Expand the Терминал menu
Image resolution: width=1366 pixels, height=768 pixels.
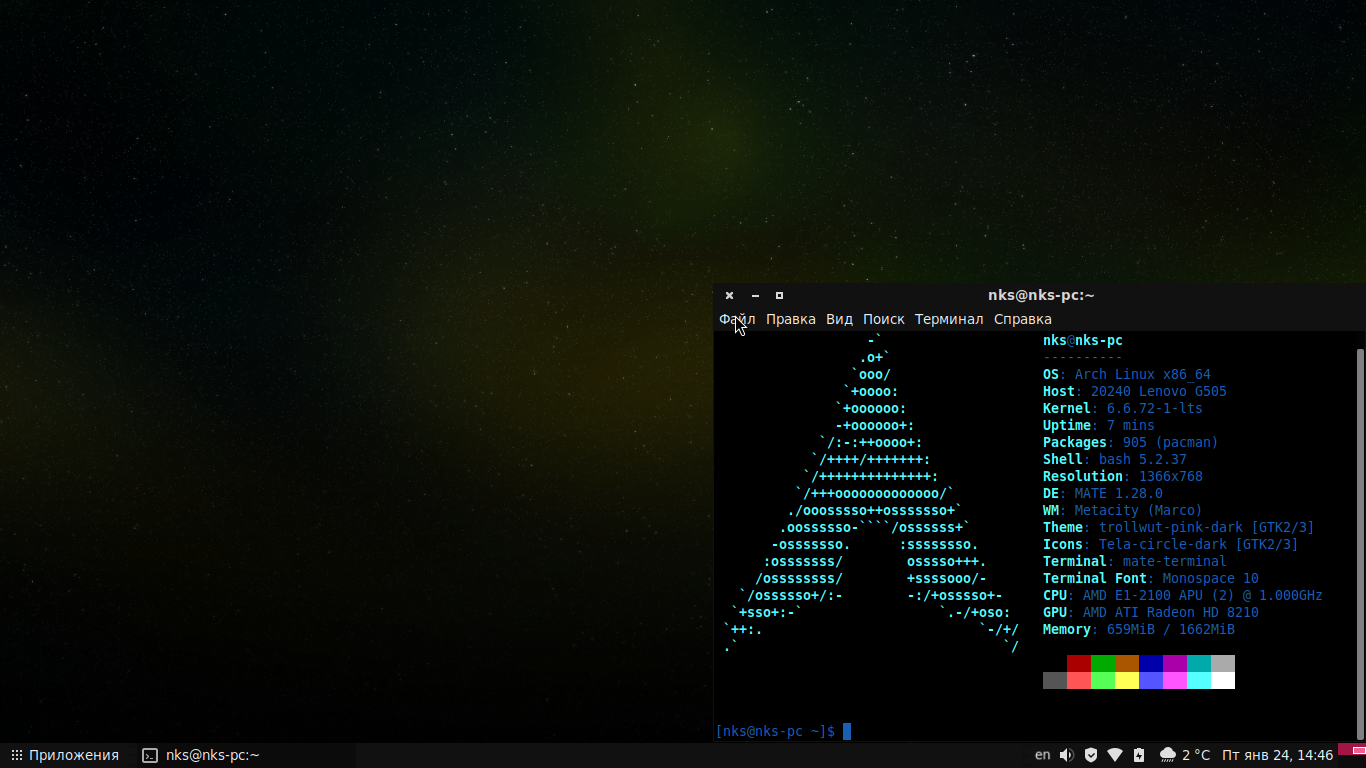pos(949,319)
